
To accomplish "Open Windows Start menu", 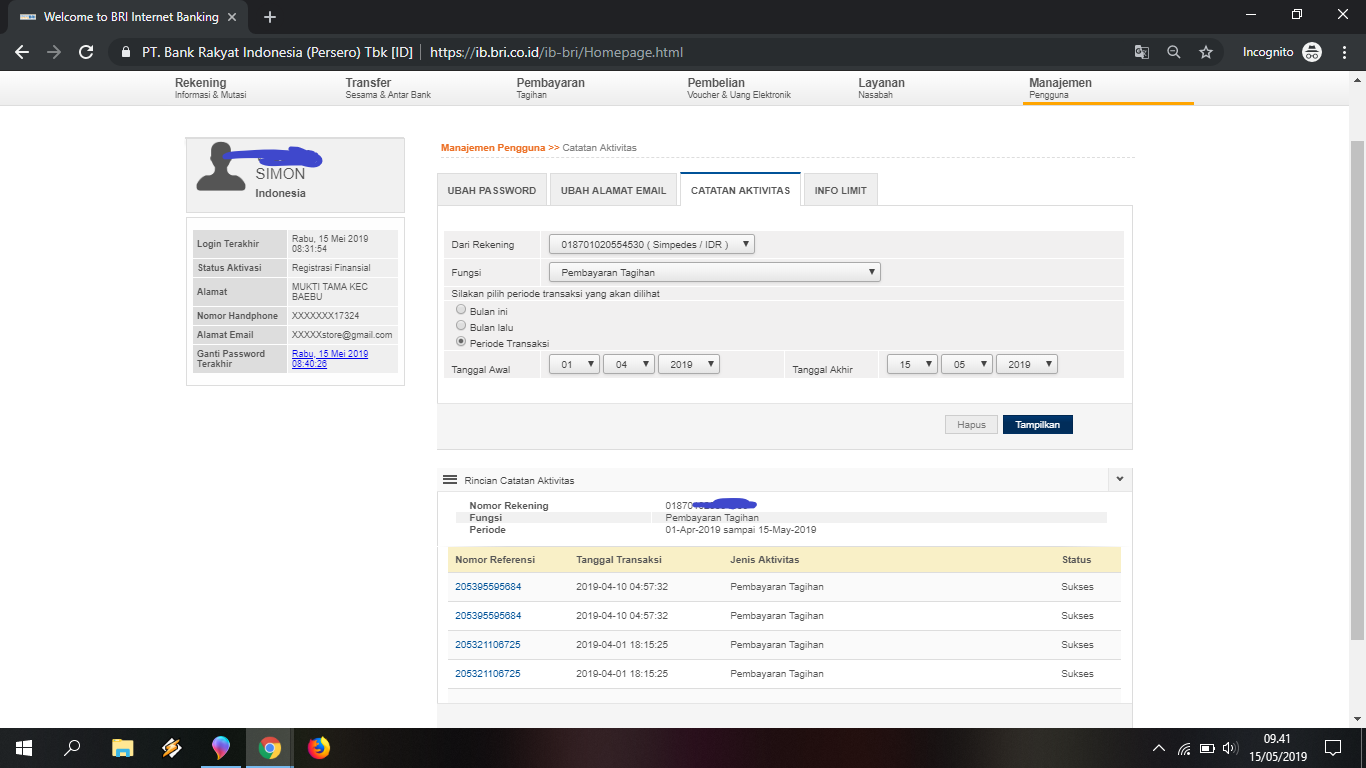I will click(x=24, y=747).
